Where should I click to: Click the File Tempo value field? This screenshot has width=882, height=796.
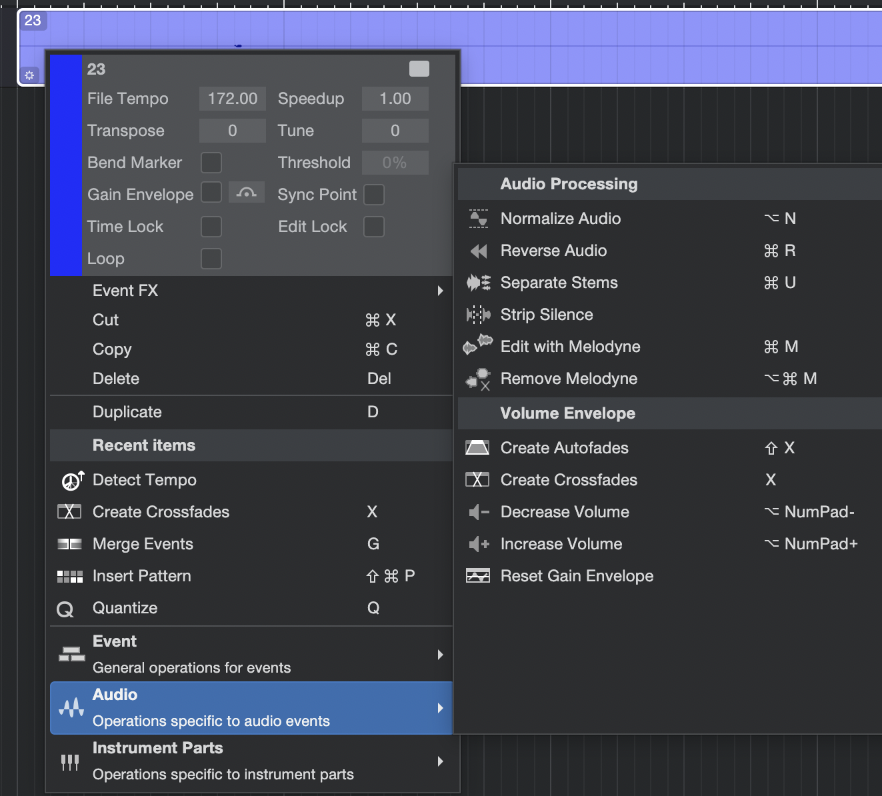[233, 99]
